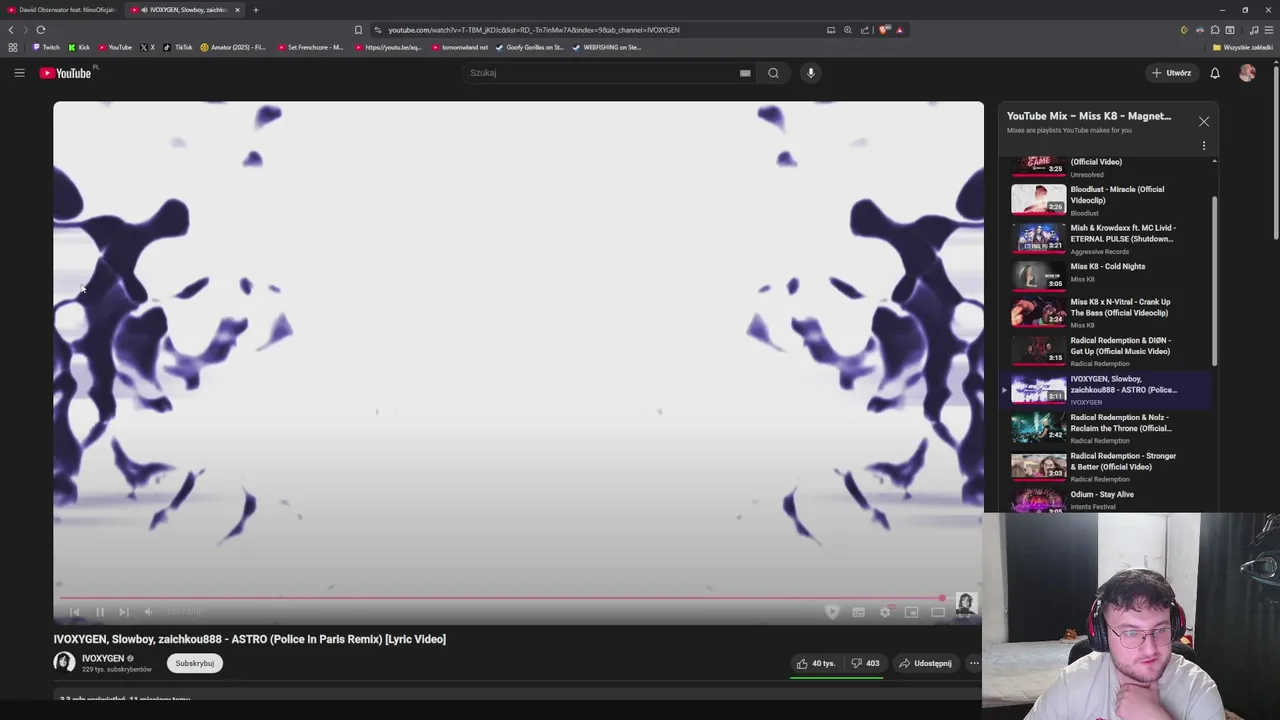
Task: Open the Twitch bookmark
Action: 46,47
